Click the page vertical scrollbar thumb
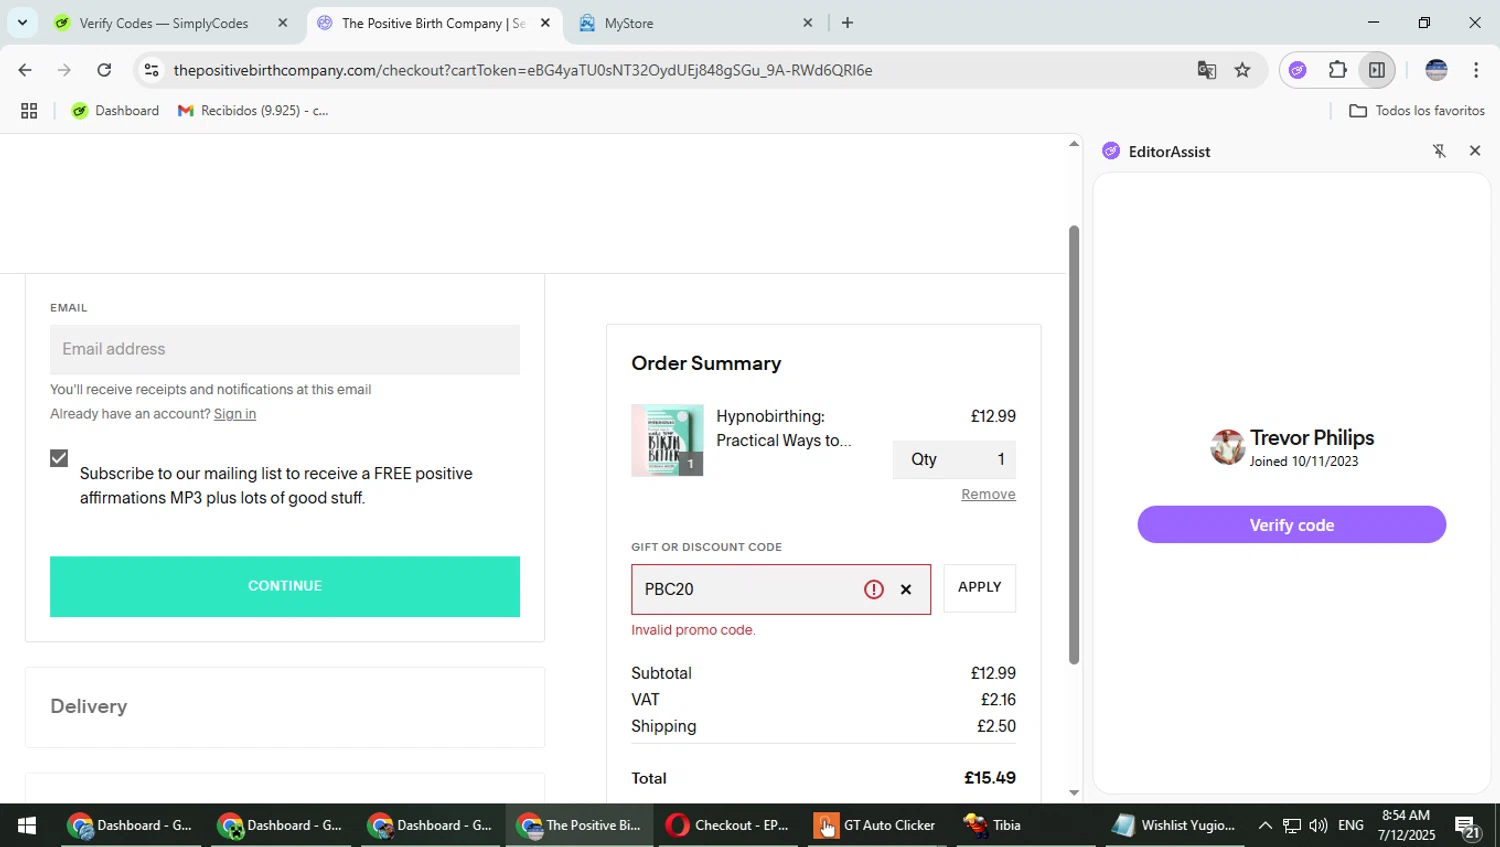This screenshot has height=847, width=1500. tap(1074, 445)
